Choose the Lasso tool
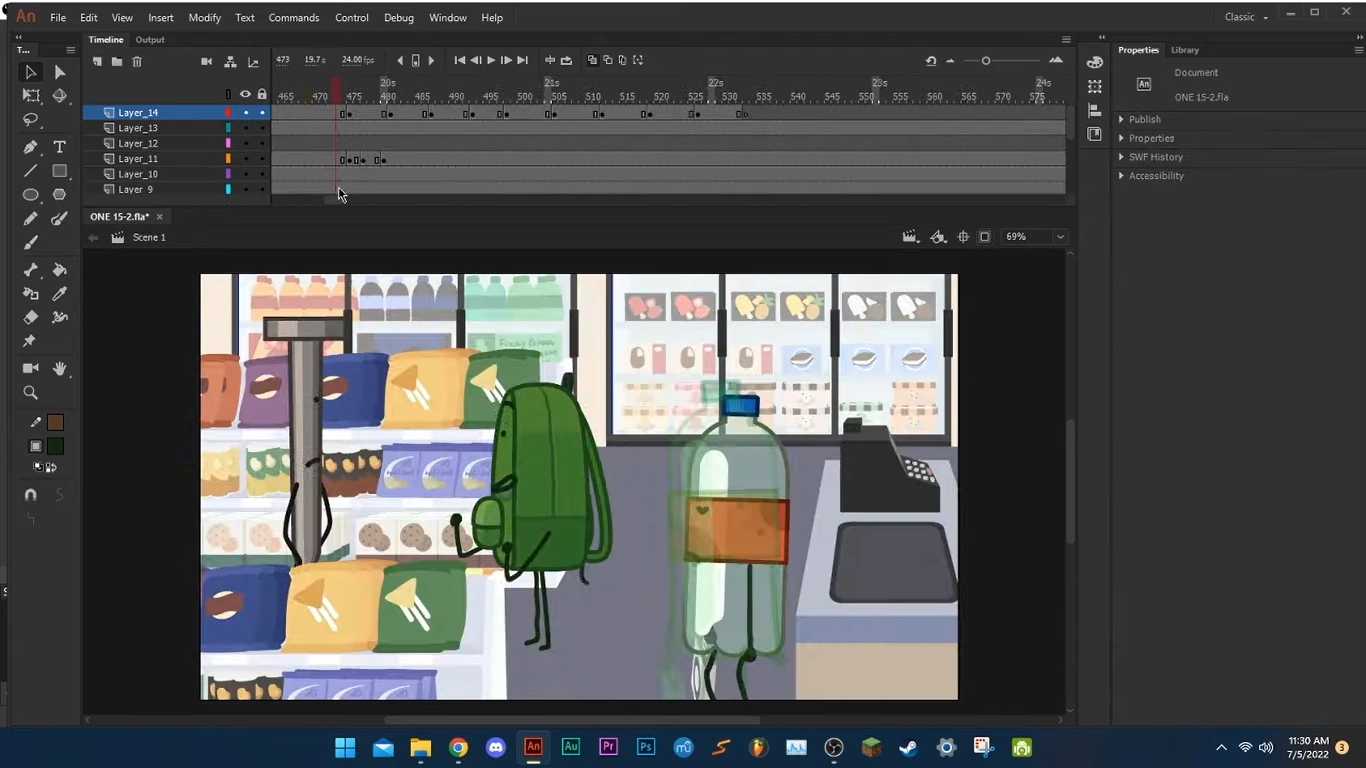 (x=30, y=120)
